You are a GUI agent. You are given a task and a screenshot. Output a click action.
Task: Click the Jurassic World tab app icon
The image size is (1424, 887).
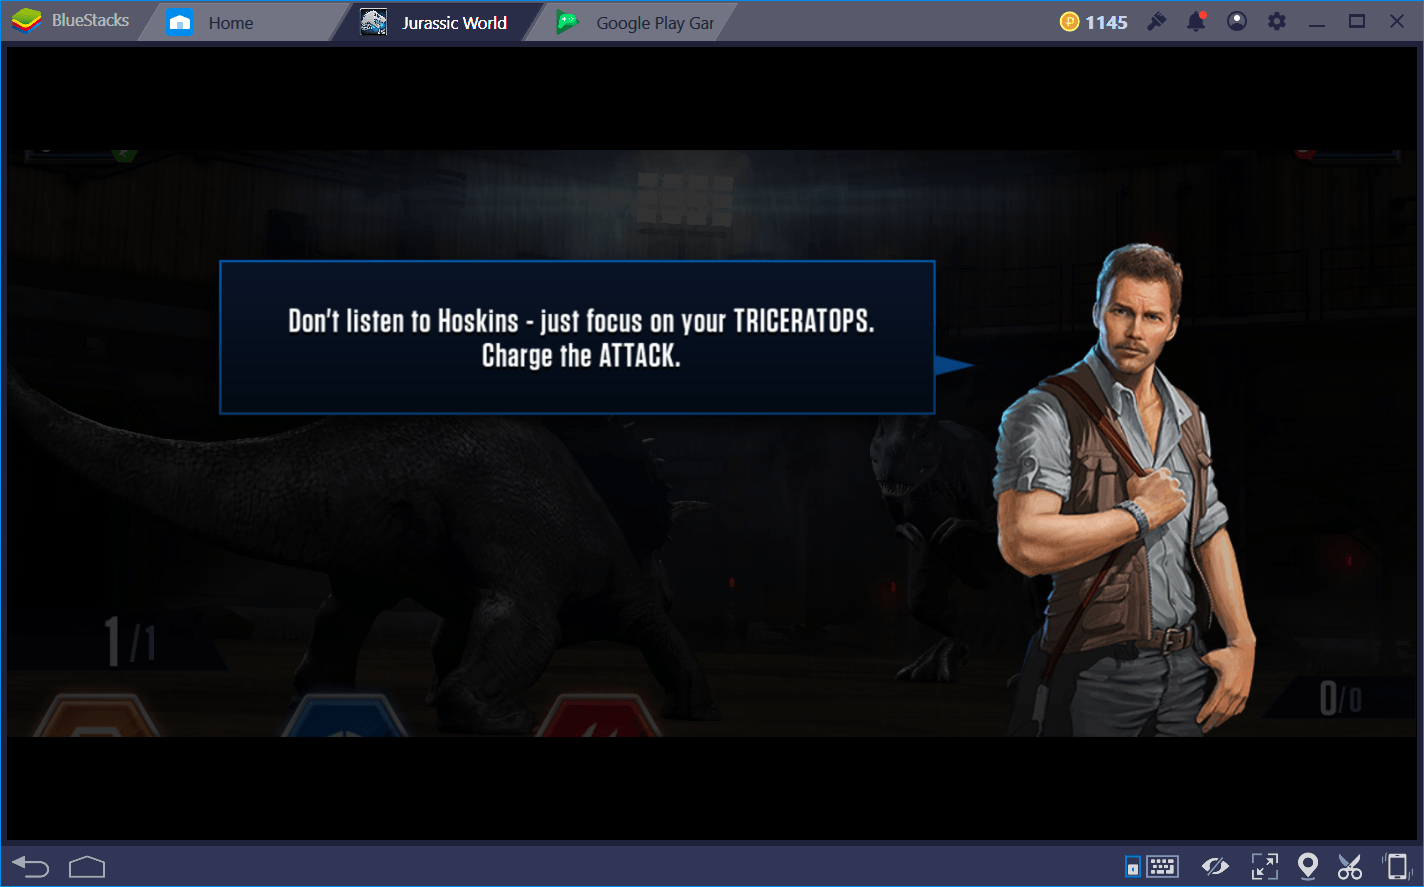pyautogui.click(x=374, y=22)
